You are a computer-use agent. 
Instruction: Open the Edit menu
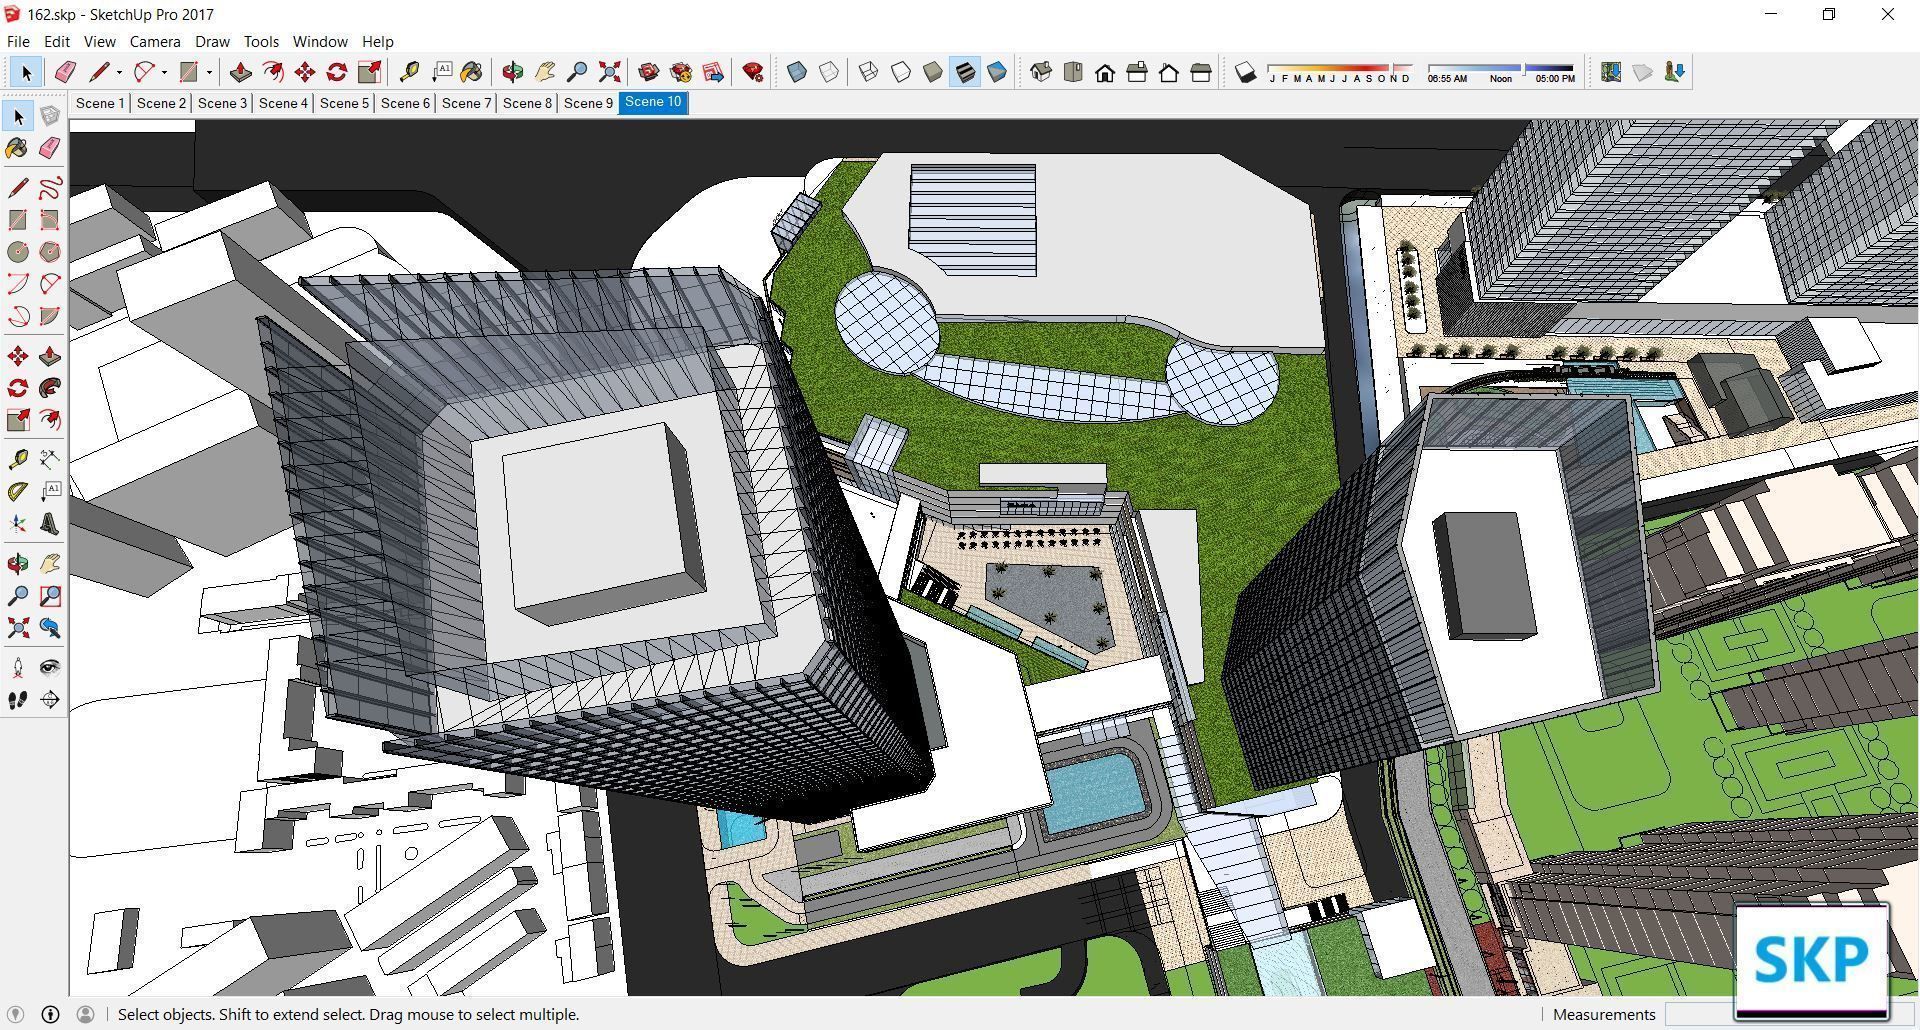tap(56, 41)
